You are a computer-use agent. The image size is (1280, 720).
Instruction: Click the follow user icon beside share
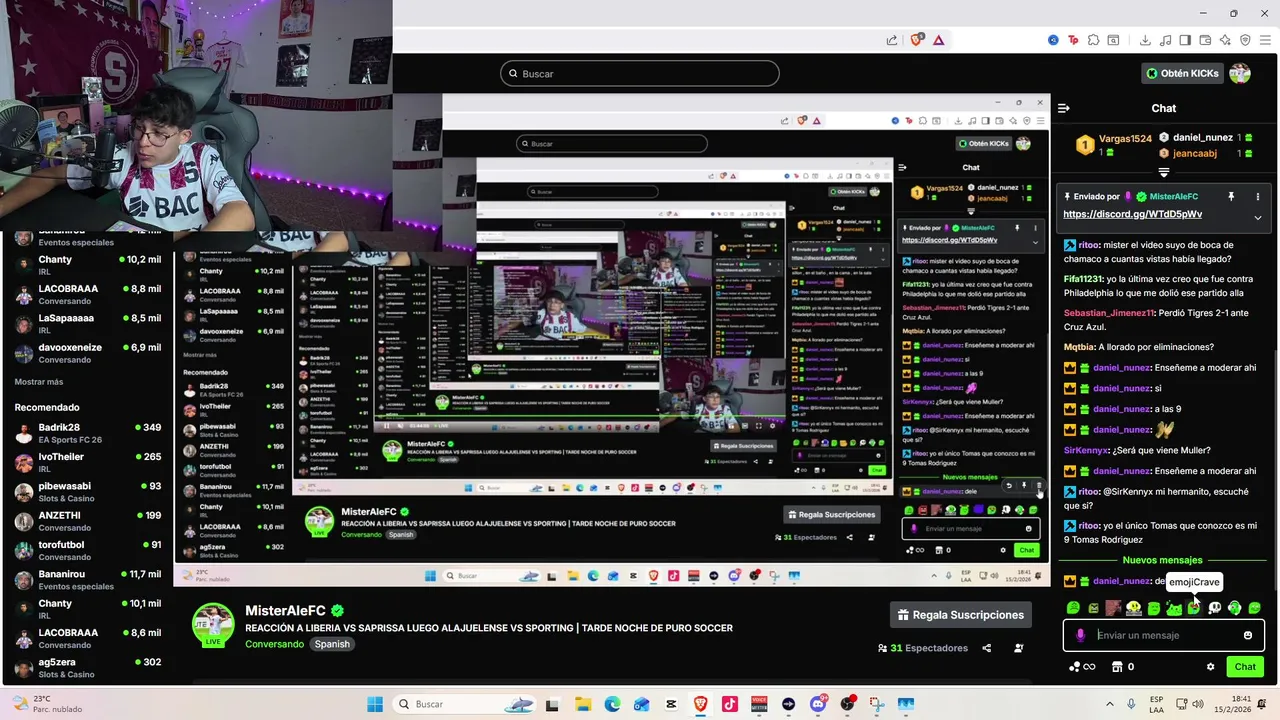click(x=1019, y=648)
